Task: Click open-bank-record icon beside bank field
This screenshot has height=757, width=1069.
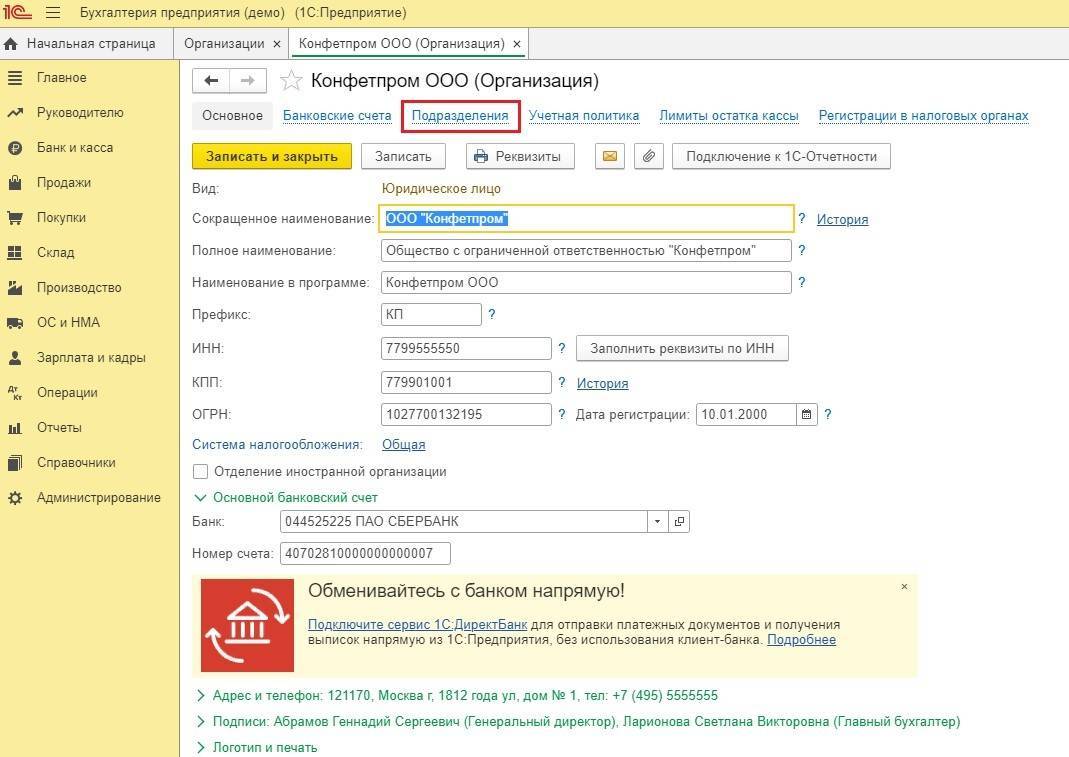Action: (680, 522)
